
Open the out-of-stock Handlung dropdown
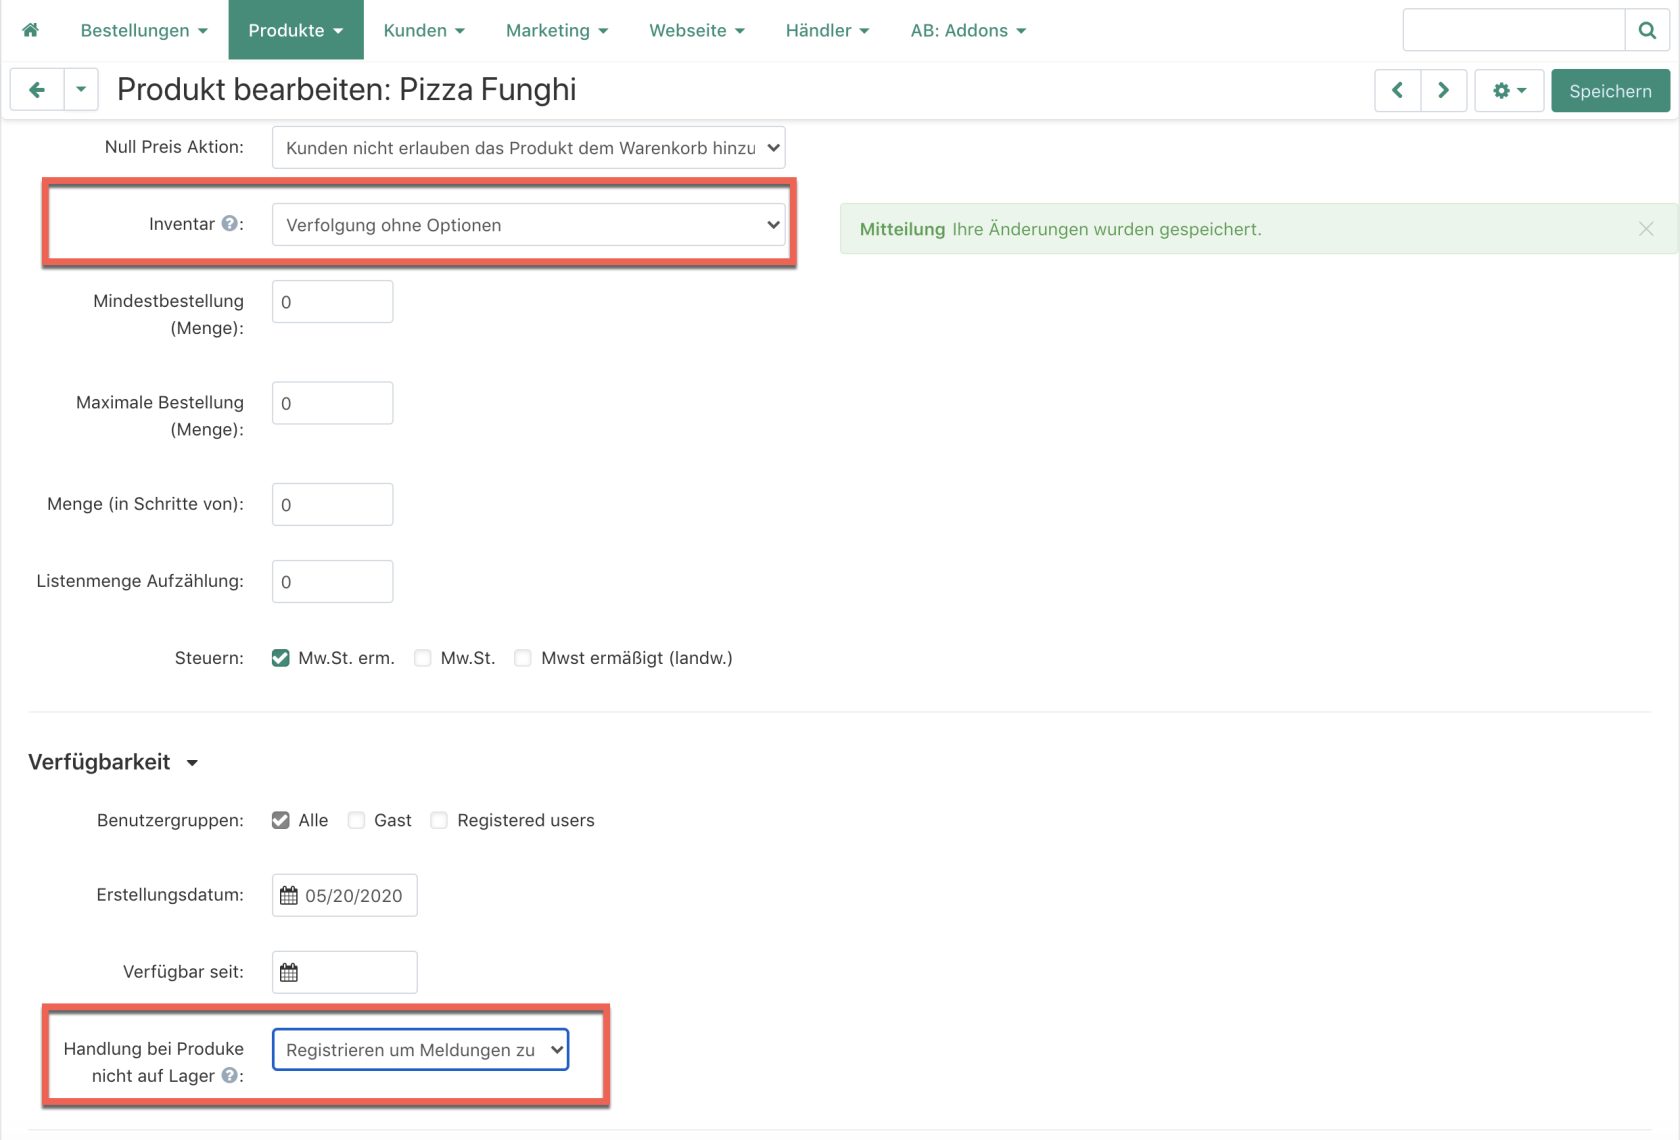pos(420,1049)
